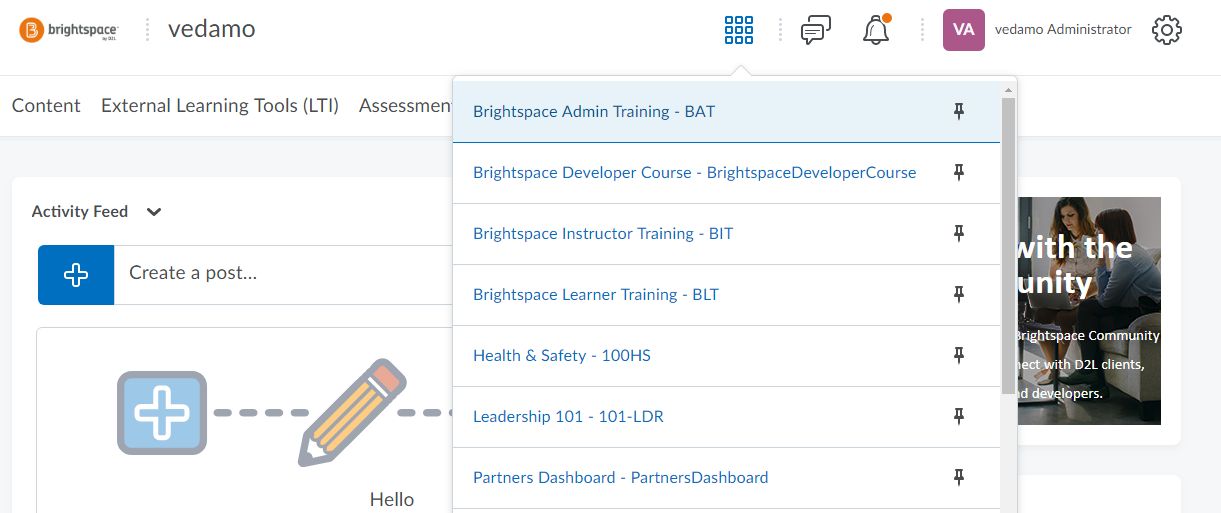Viewport: 1221px width, 513px height.
Task: Pin Brightspace Learner Training - BLT course
Action: tap(958, 295)
